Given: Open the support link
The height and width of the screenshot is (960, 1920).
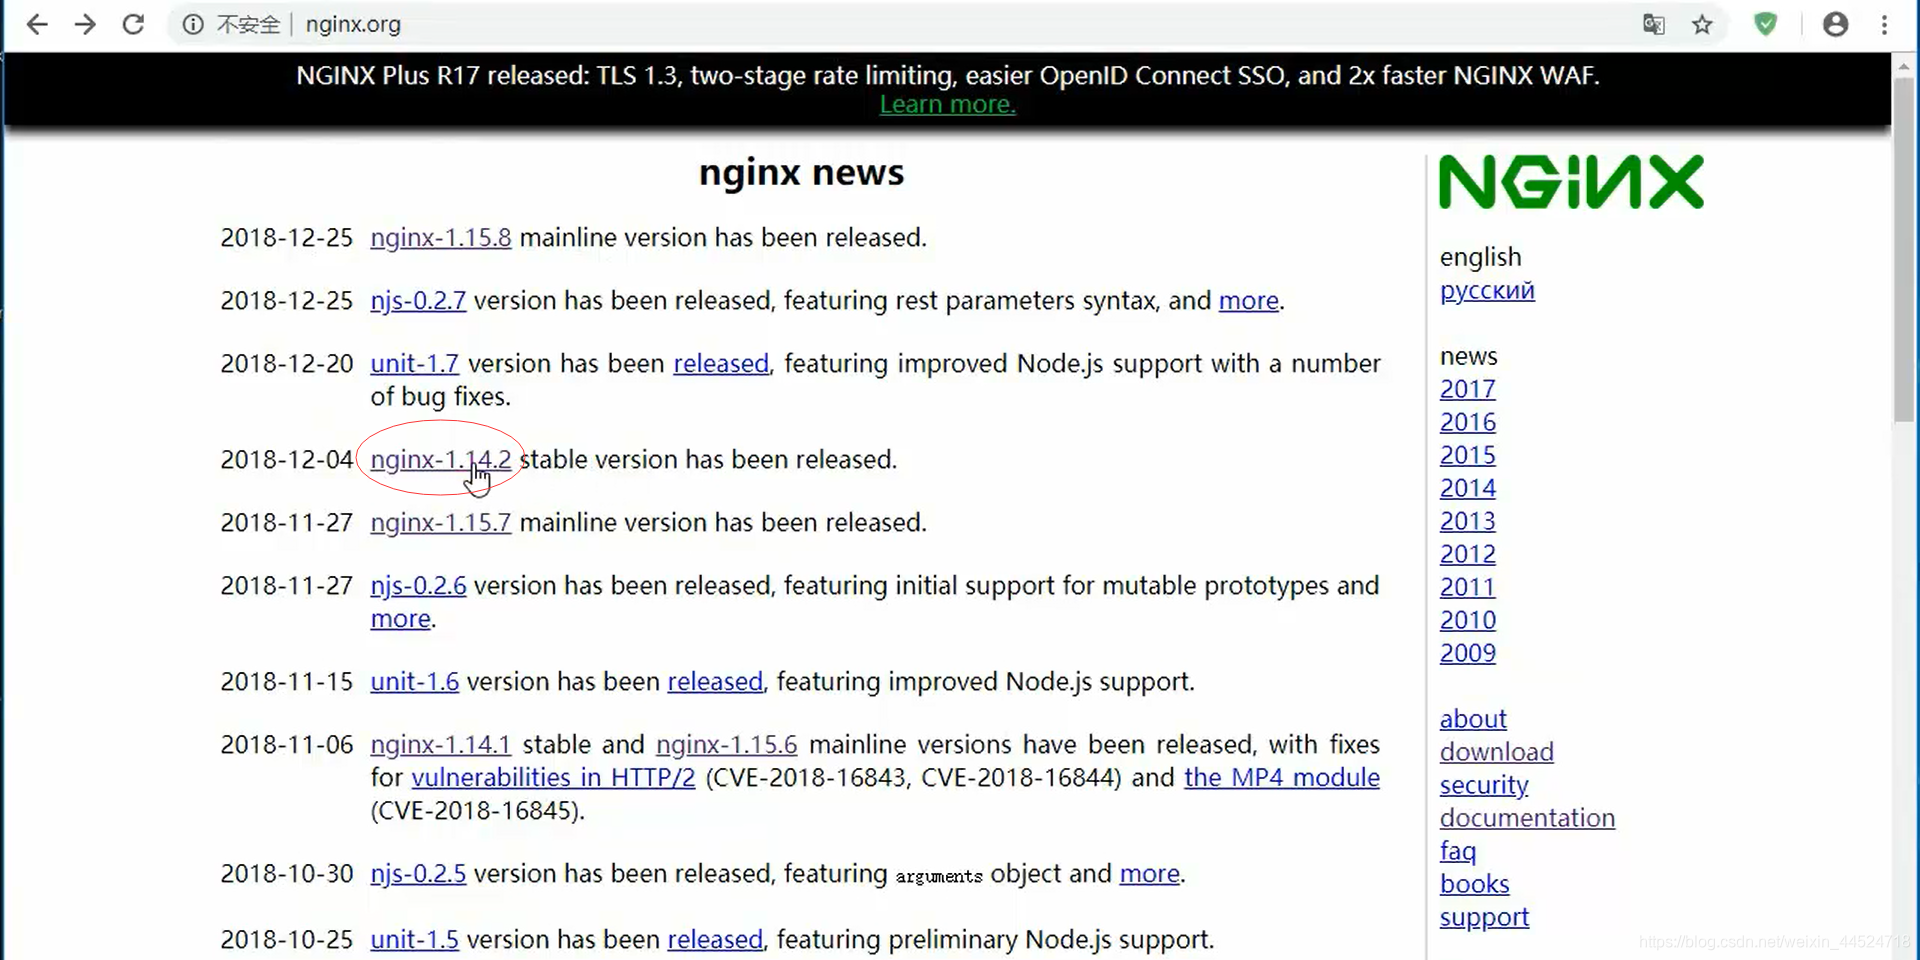Looking at the screenshot, I should 1484,918.
